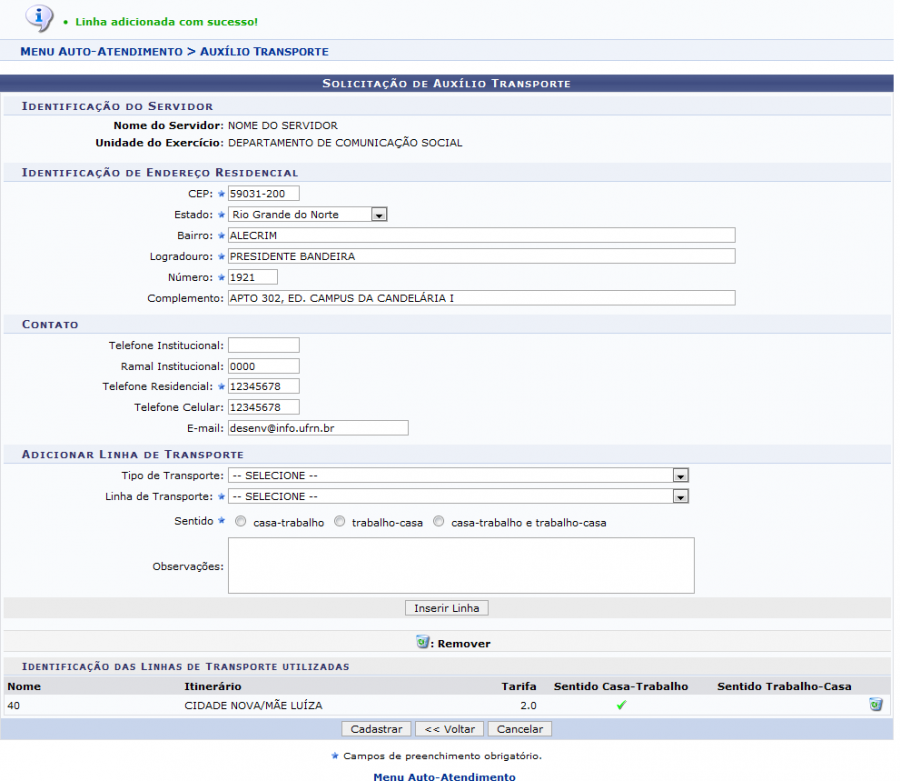Click the Cadastrar button
Image resolution: width=900 pixels, height=781 pixels.
pos(376,729)
